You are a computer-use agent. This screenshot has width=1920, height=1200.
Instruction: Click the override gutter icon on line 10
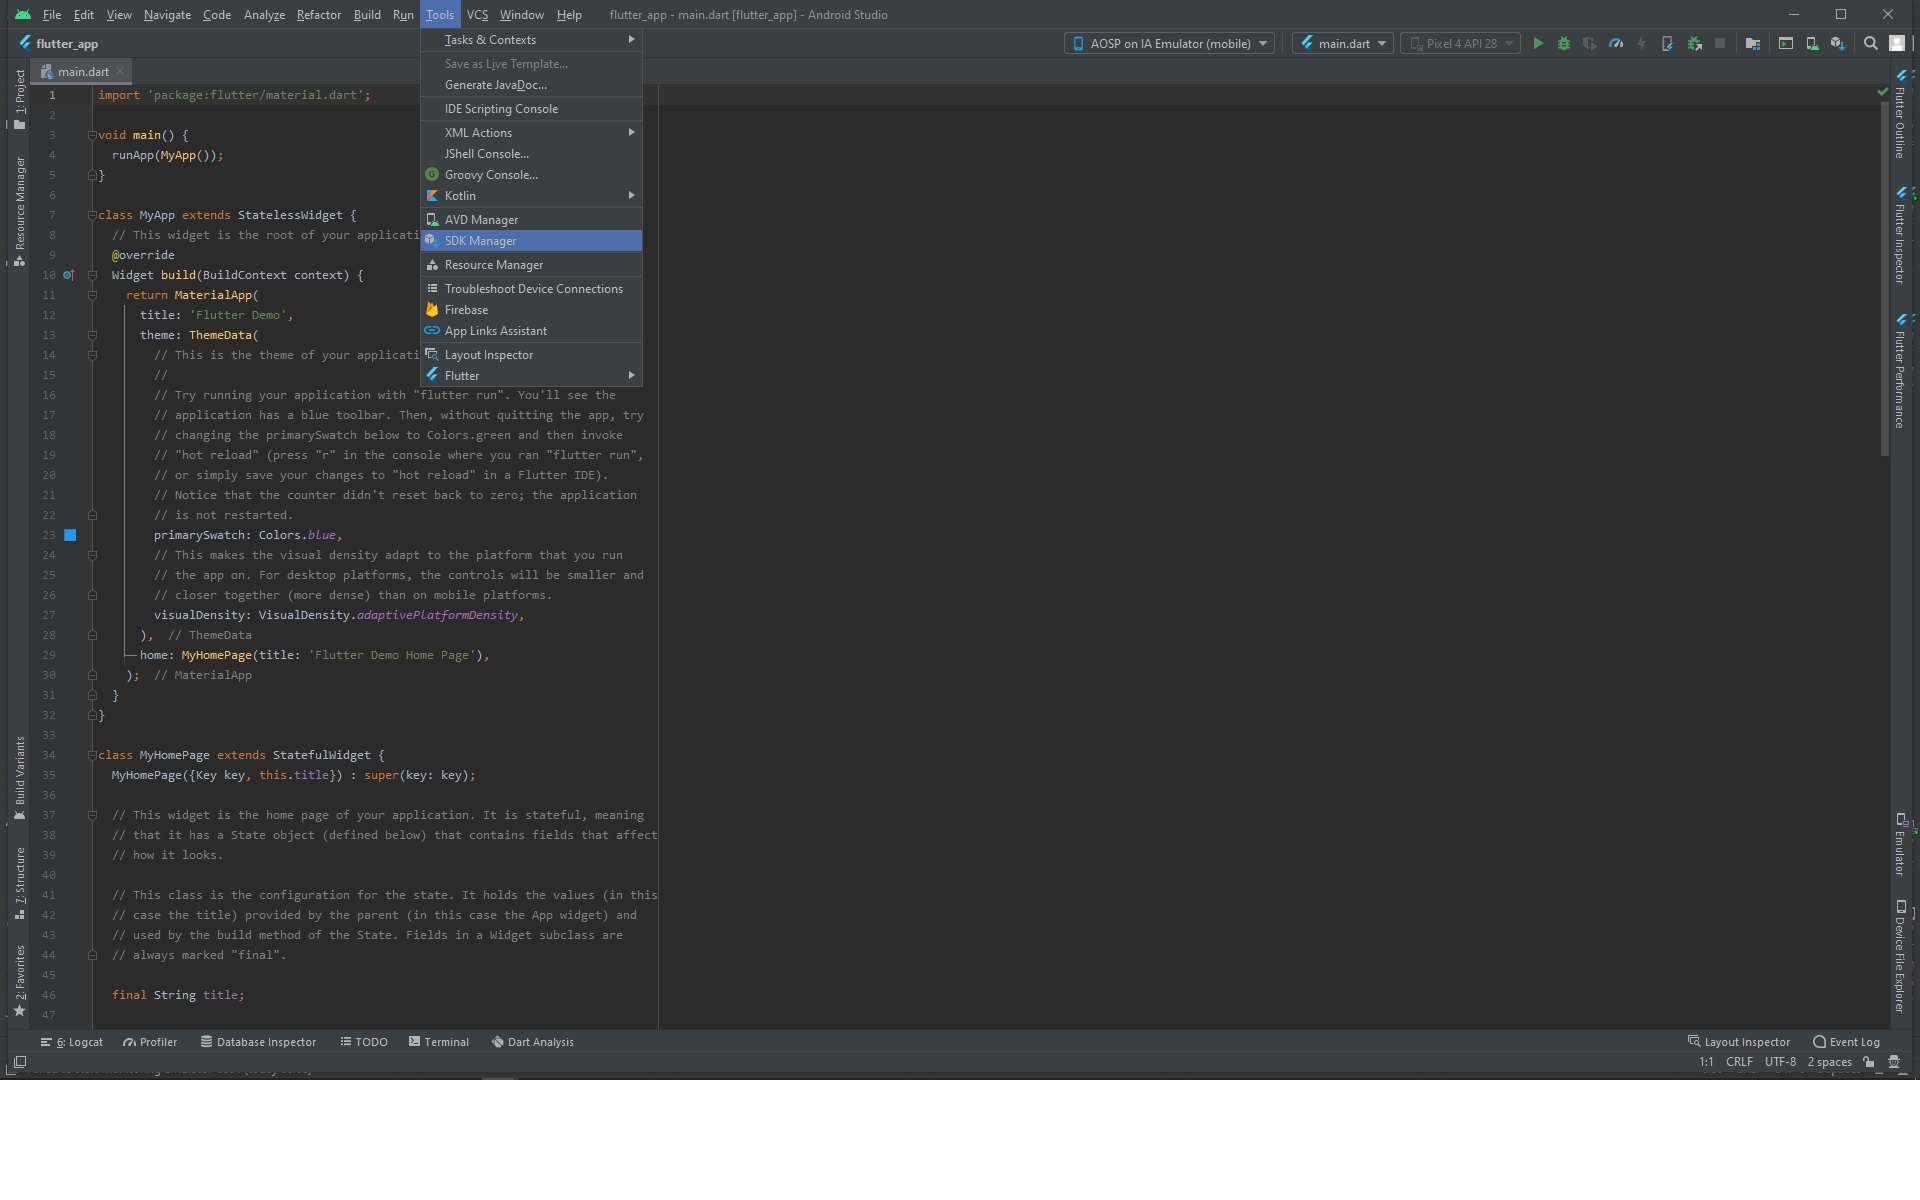pyautogui.click(x=68, y=275)
